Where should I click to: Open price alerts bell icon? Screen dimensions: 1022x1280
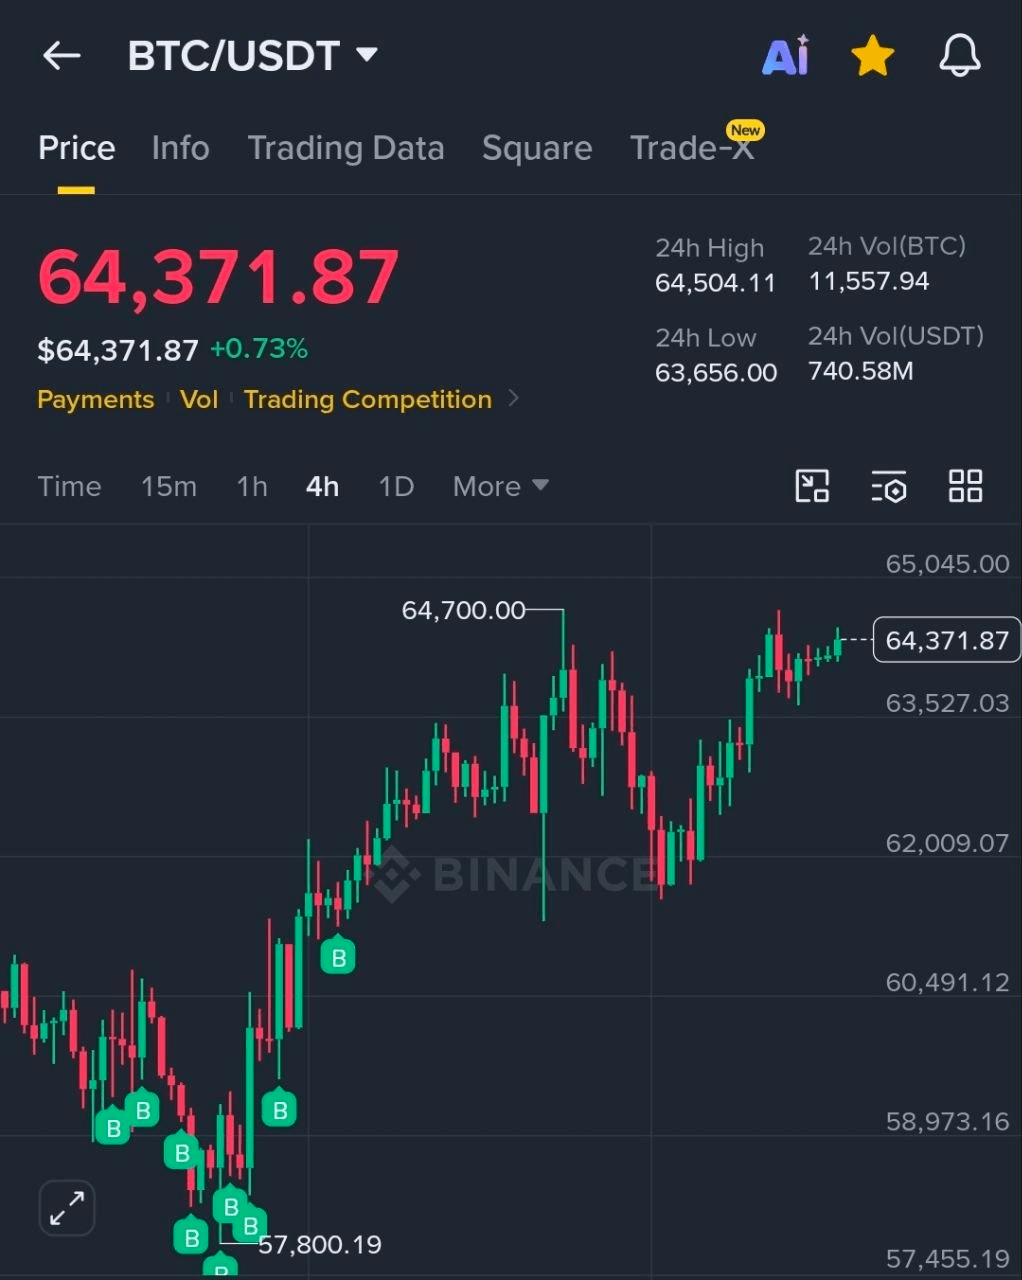tap(959, 56)
